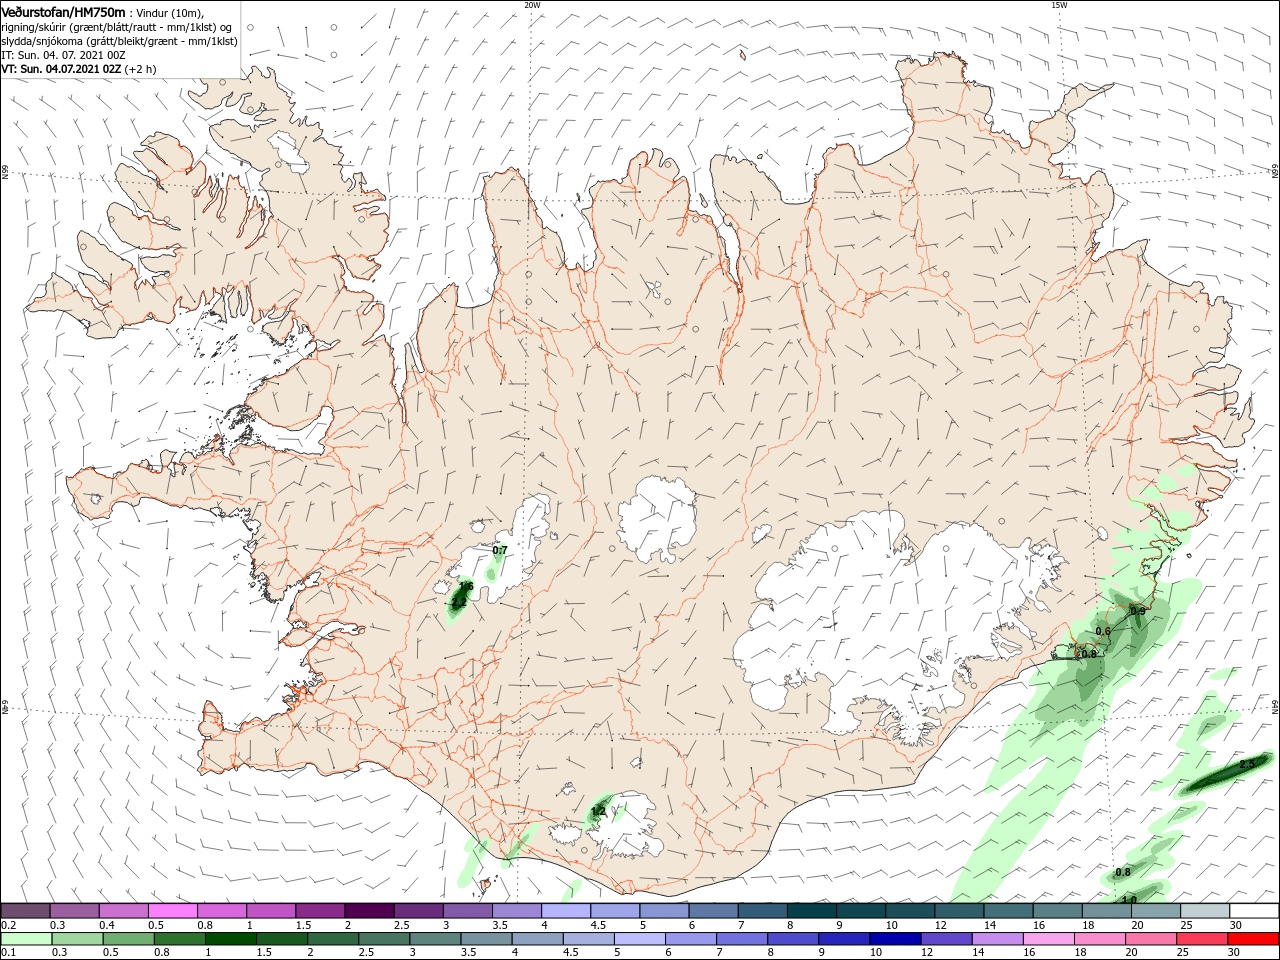
Task: Click the VT: Sun. 04.07.2021 02Z valid time
Action: [x=61, y=69]
